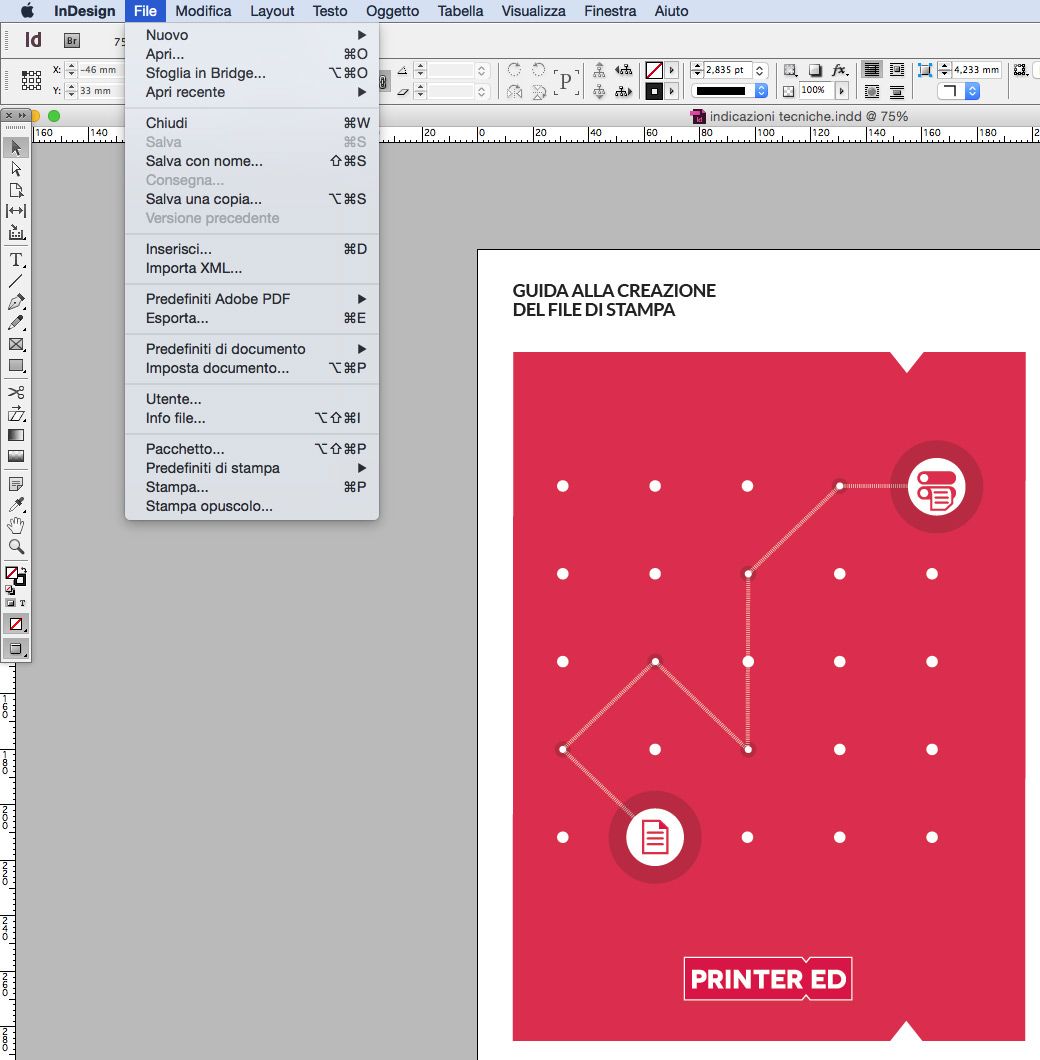
Task: Click the reference point locator grid
Action: (x=31, y=81)
